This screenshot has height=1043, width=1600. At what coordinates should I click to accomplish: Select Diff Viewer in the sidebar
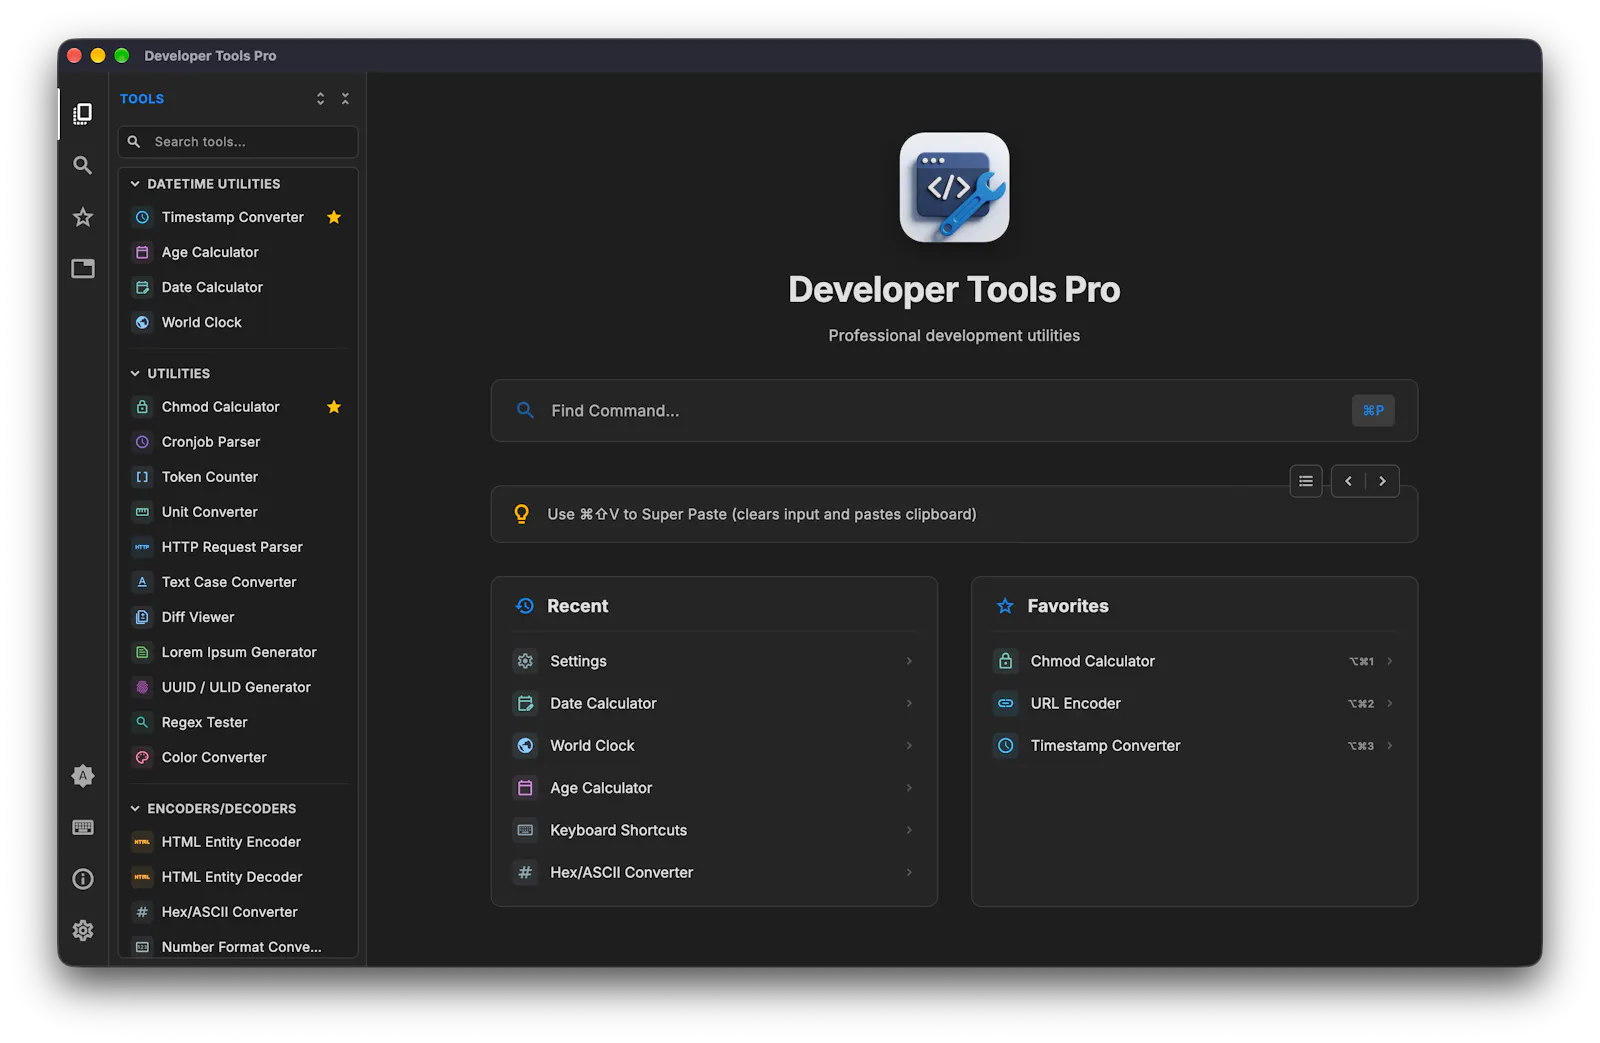237,617
